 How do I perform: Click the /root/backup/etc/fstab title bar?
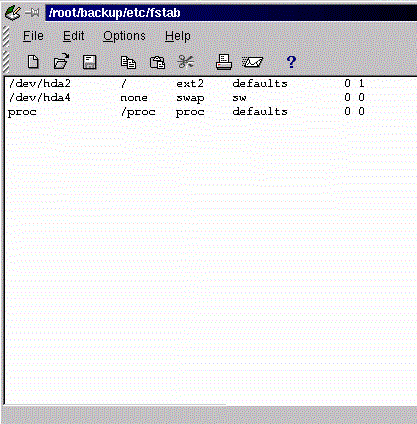(x=231, y=13)
